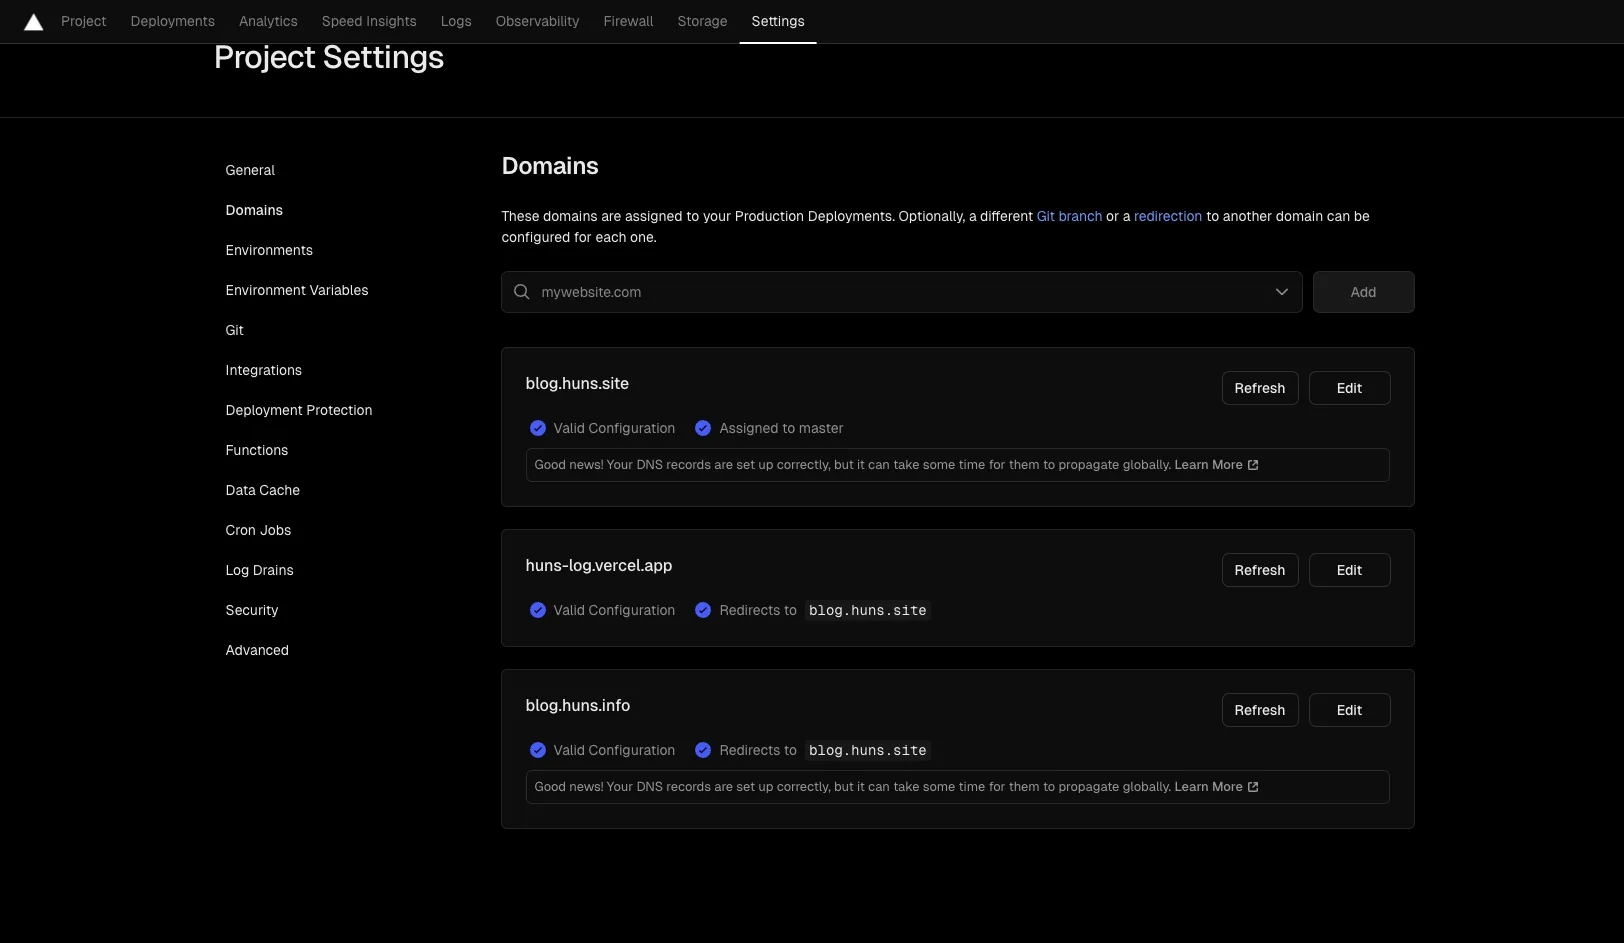
Task: Refresh the huns-log.vercel.app domain
Action: [1260, 570]
